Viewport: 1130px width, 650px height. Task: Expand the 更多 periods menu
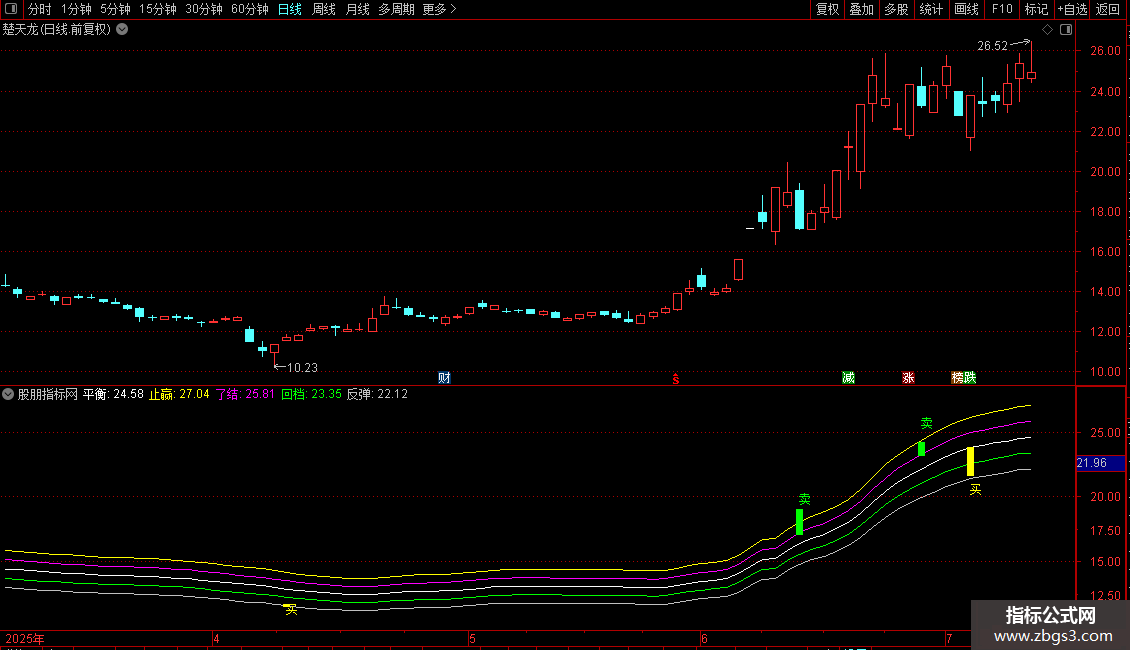tap(439, 9)
